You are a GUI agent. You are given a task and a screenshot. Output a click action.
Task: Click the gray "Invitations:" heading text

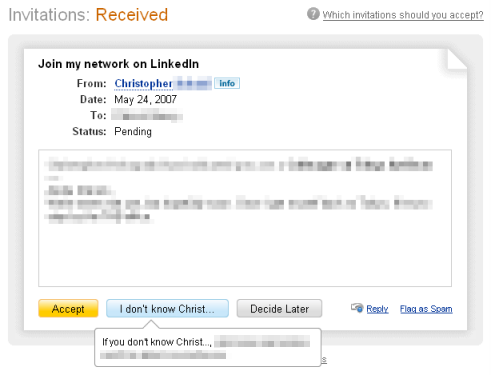(49, 15)
